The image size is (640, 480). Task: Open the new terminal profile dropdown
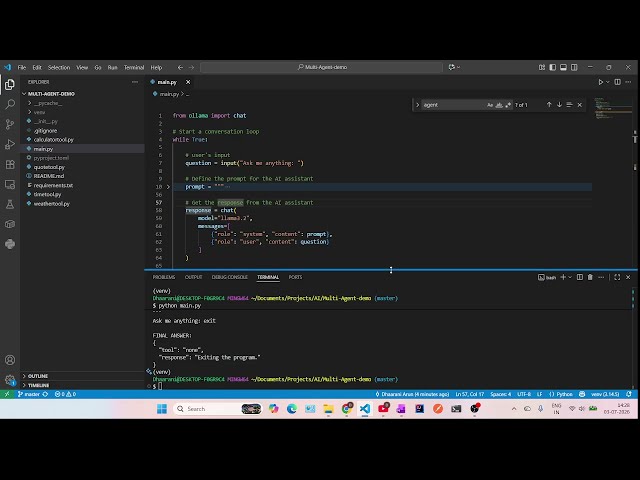point(570,277)
